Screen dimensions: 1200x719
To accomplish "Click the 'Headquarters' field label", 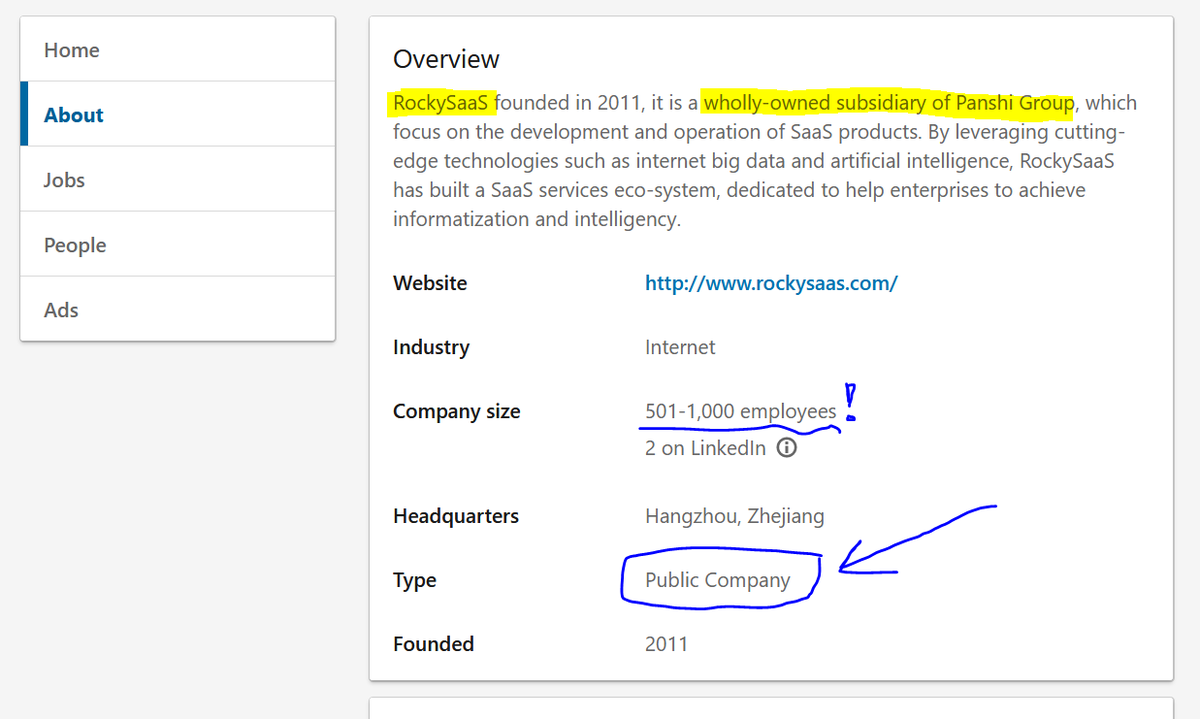I will click(x=456, y=516).
